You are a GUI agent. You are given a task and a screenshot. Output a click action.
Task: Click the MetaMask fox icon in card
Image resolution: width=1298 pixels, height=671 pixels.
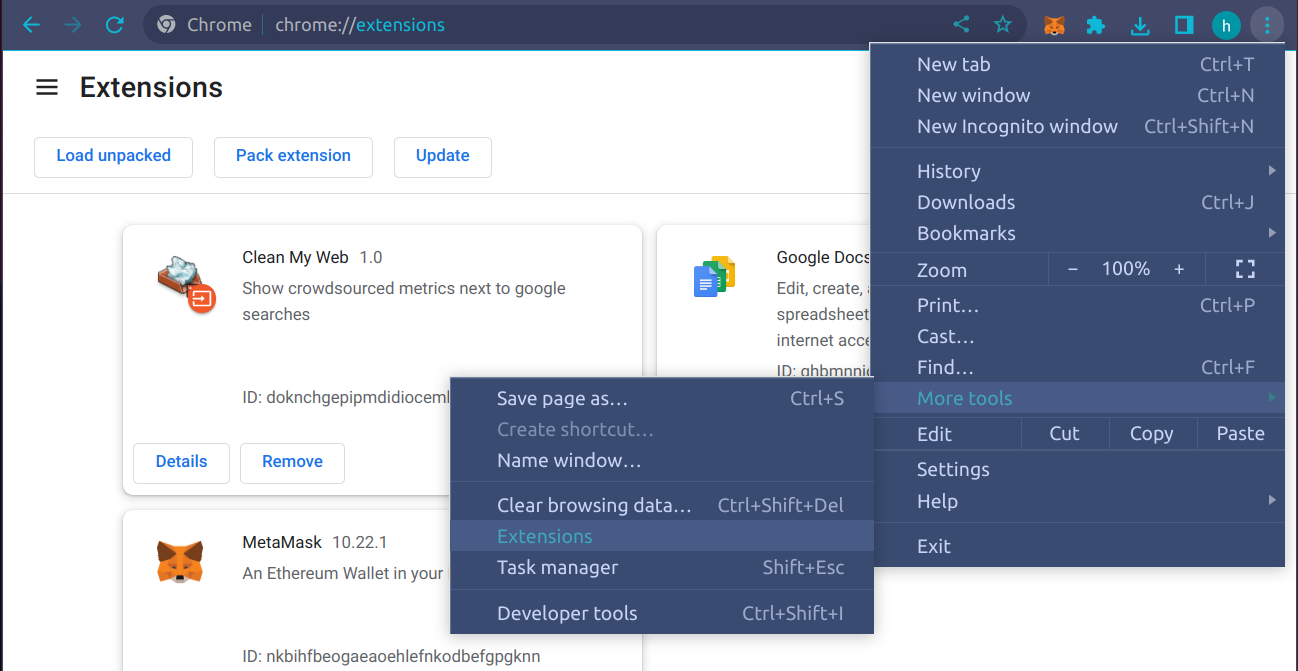pyautogui.click(x=180, y=562)
